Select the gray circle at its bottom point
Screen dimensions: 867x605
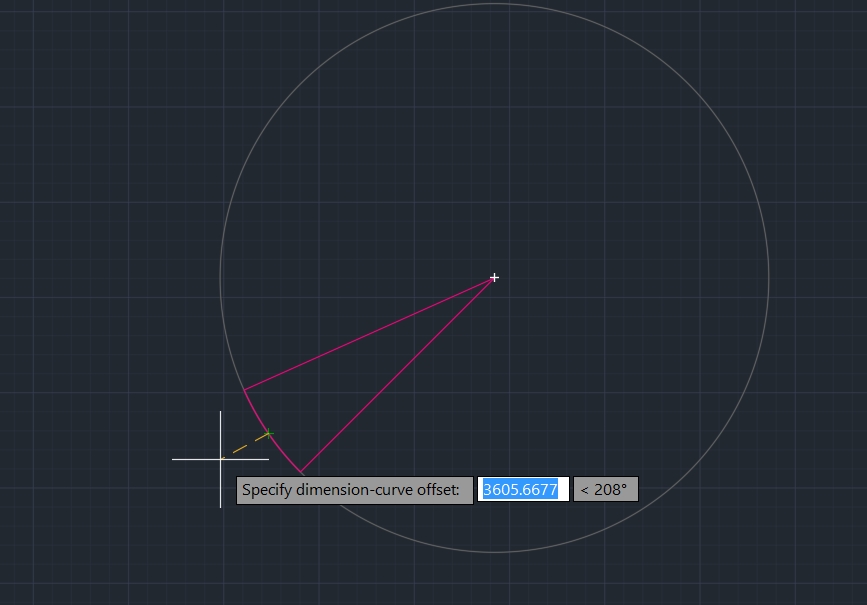494,552
